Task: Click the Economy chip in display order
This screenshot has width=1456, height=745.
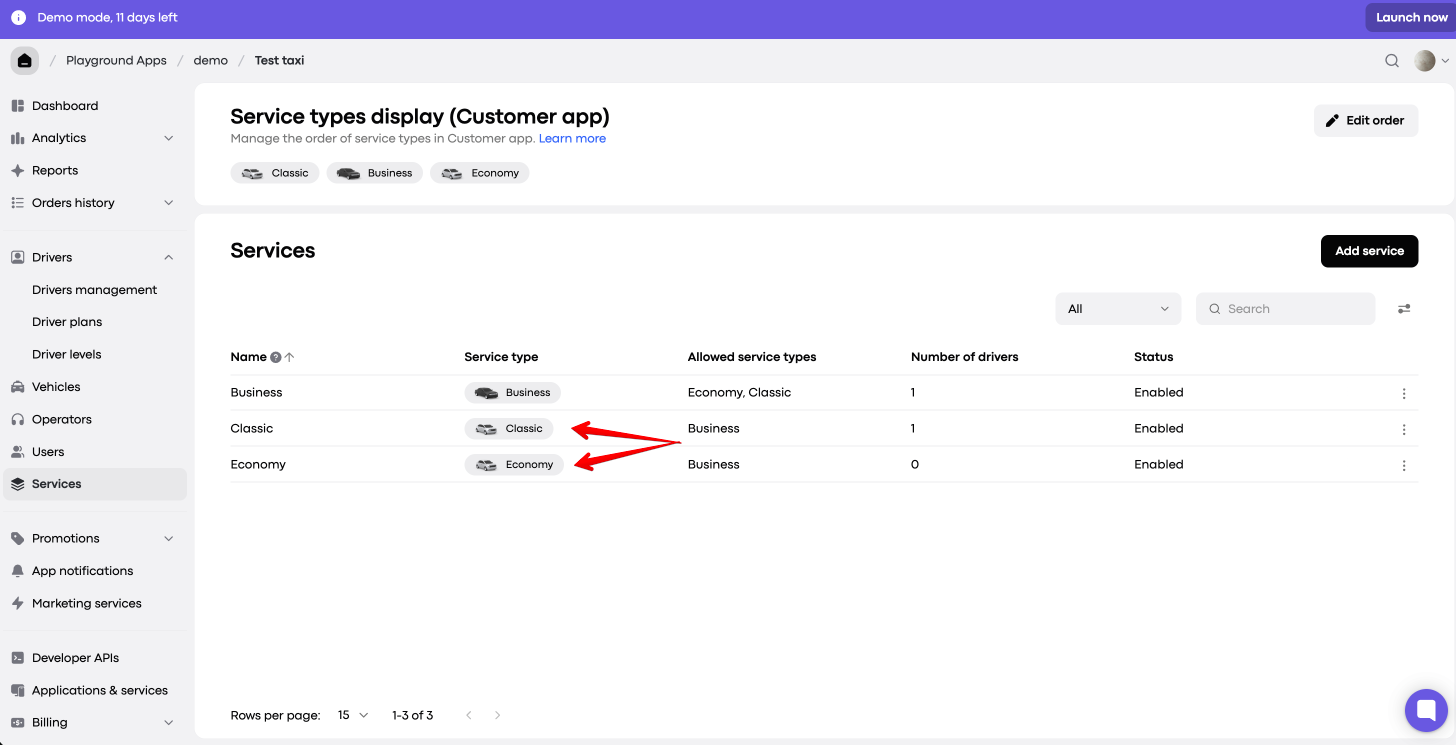Action: [480, 173]
